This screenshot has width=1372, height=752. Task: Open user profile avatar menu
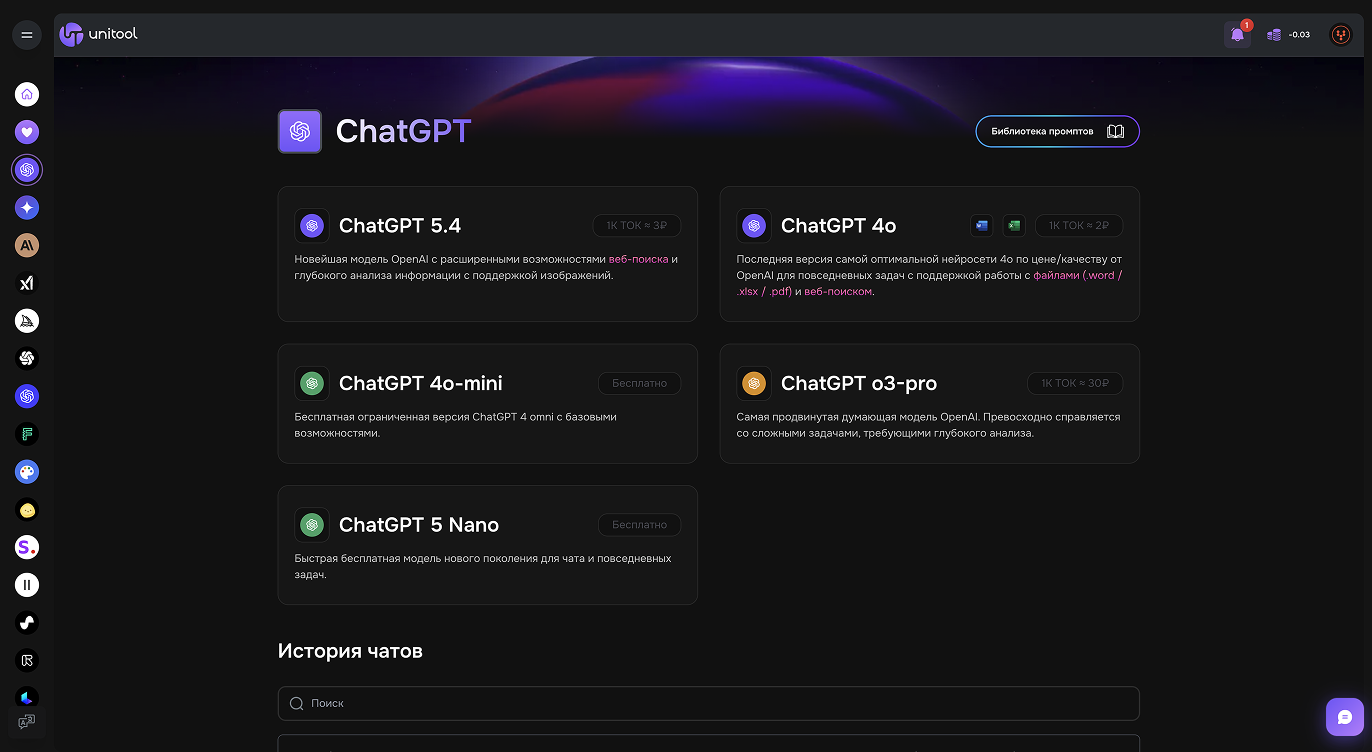(1340, 35)
